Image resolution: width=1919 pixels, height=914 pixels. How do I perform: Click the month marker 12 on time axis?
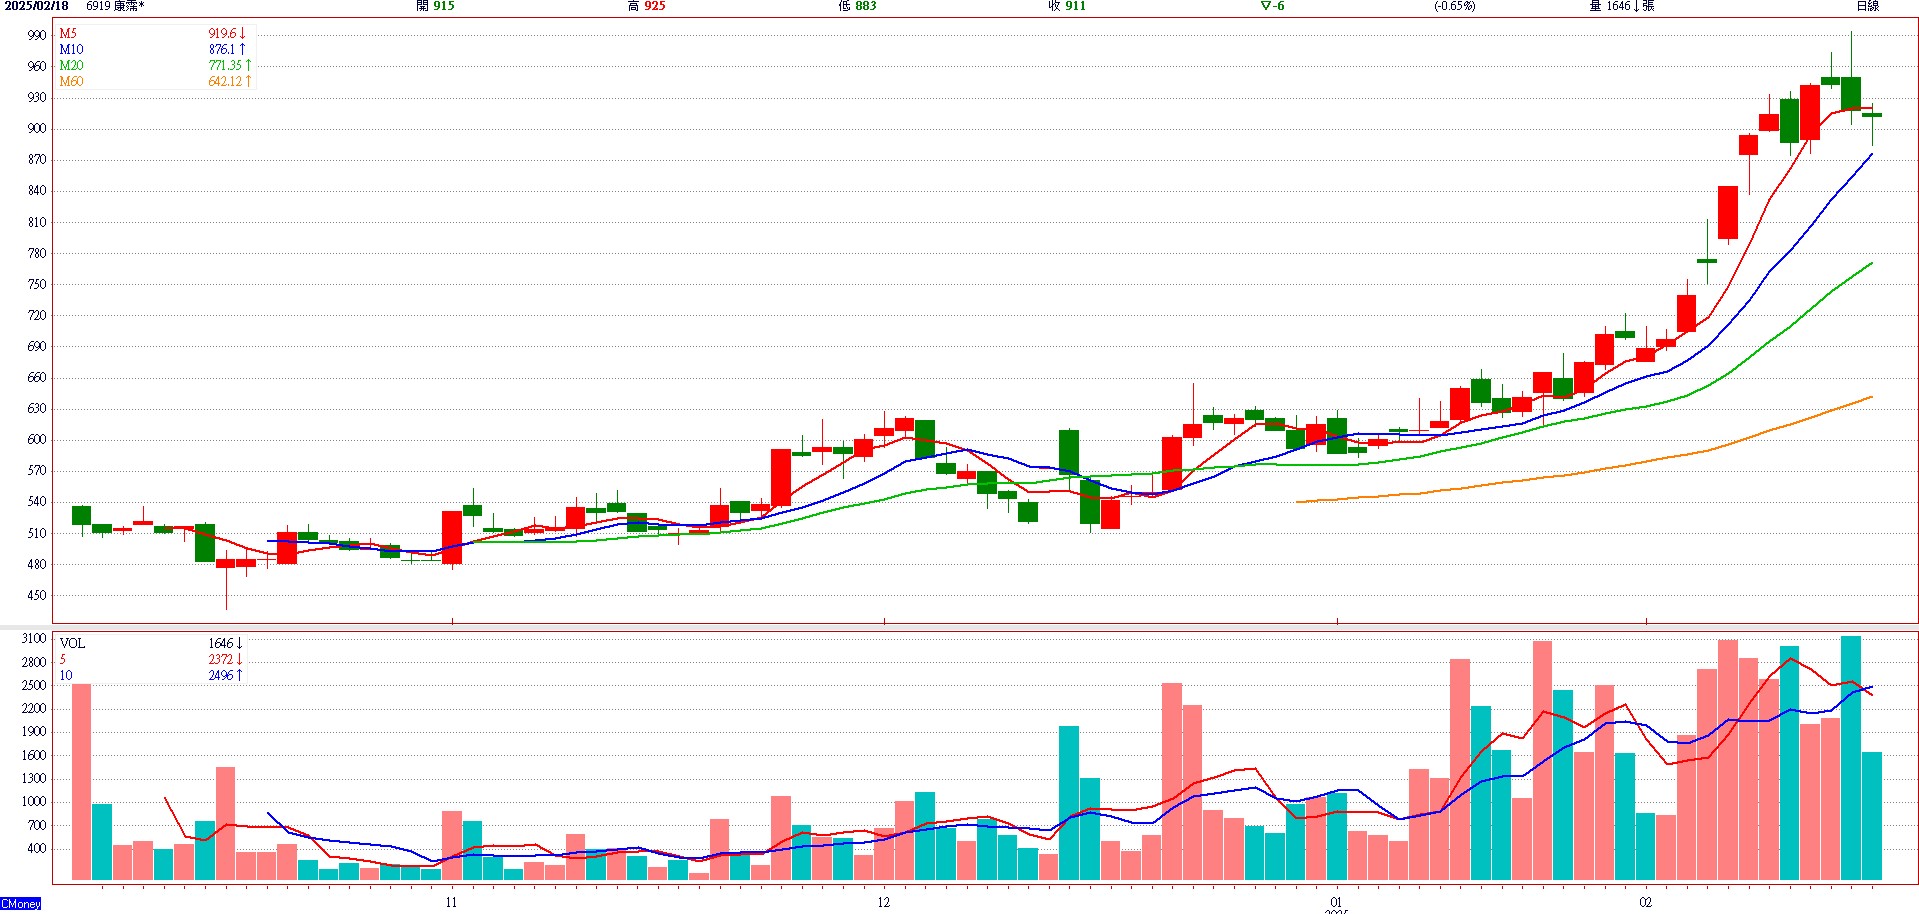coord(883,903)
